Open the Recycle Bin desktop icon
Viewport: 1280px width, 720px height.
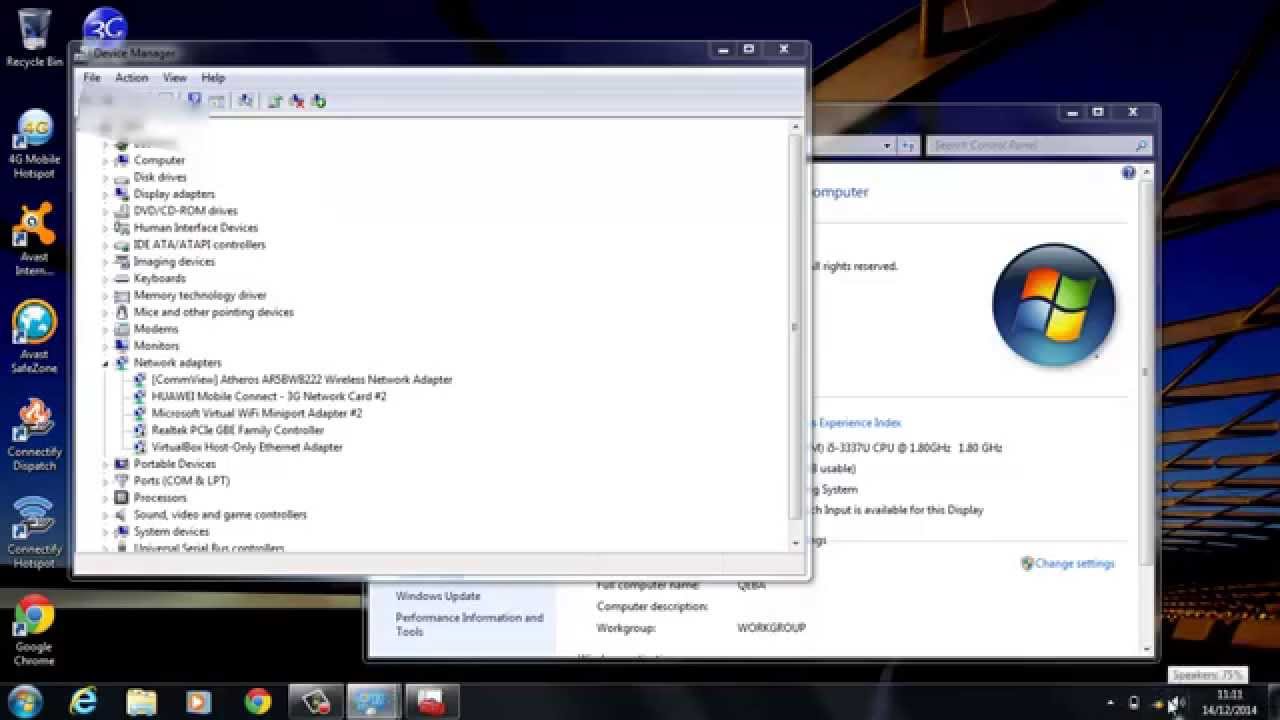34,38
